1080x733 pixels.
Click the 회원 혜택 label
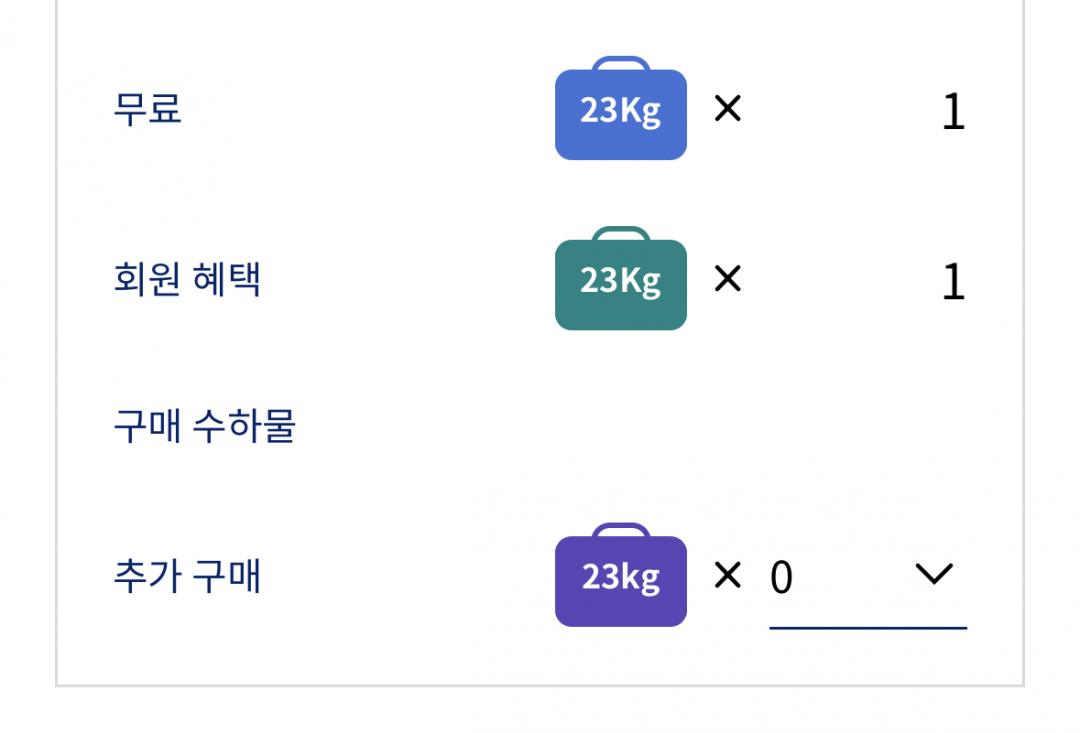tap(187, 279)
